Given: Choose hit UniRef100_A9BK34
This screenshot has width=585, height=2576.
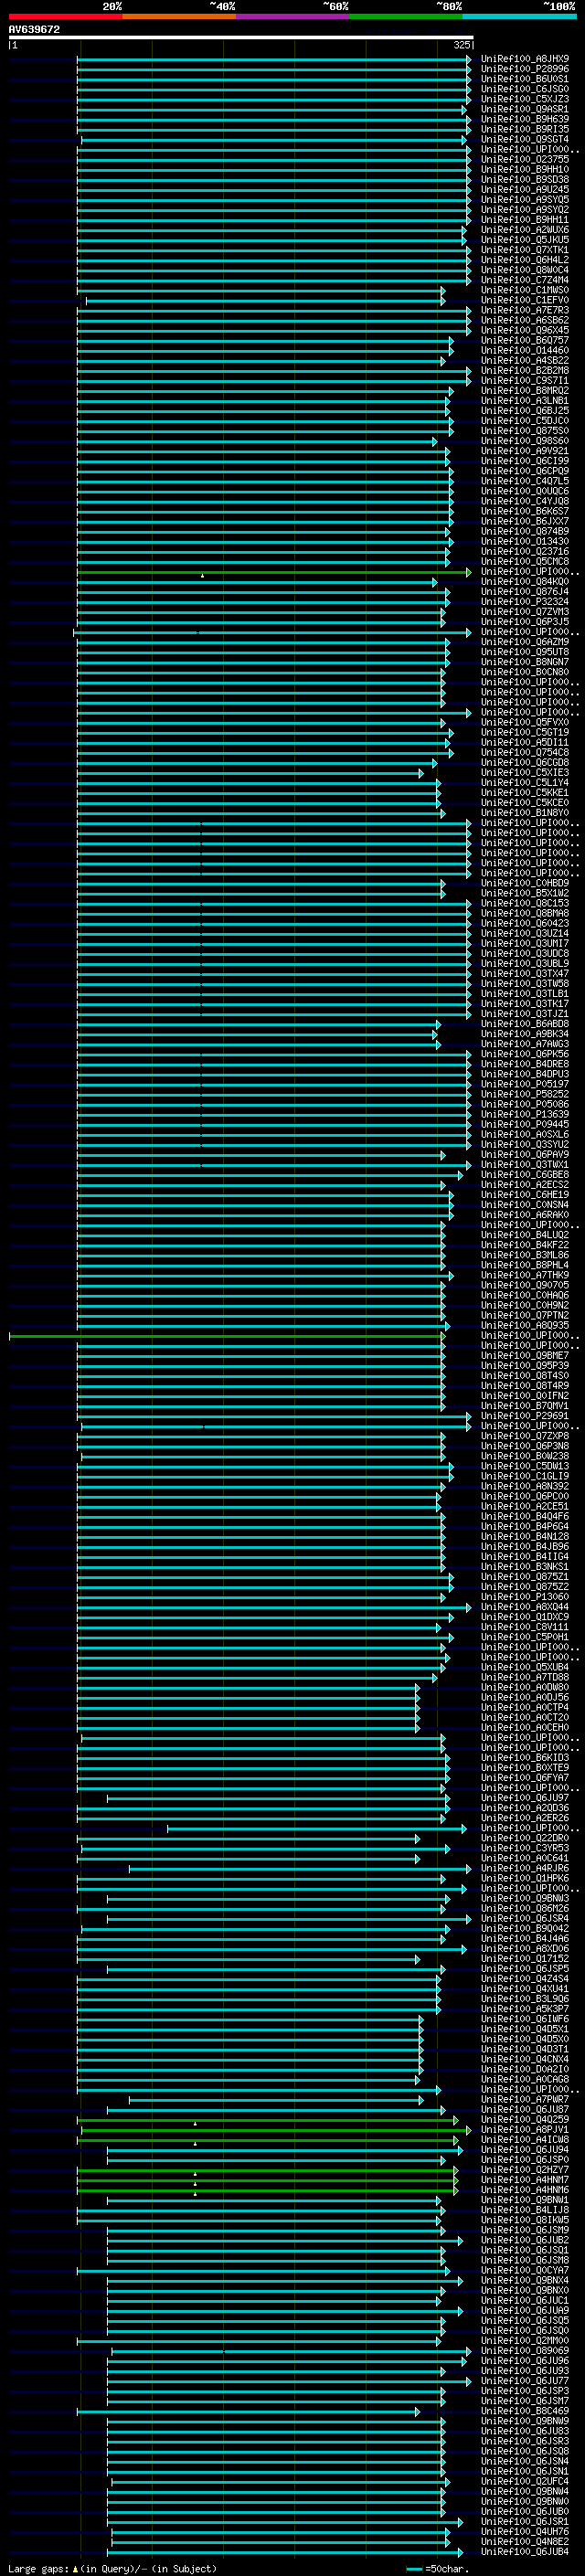Looking at the screenshot, I should [525, 1034].
